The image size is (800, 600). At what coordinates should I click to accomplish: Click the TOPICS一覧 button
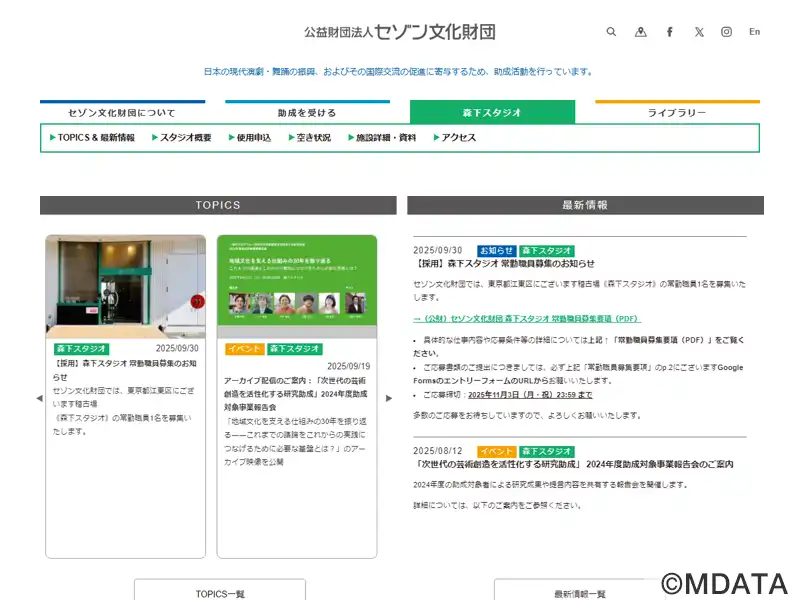[220, 591]
